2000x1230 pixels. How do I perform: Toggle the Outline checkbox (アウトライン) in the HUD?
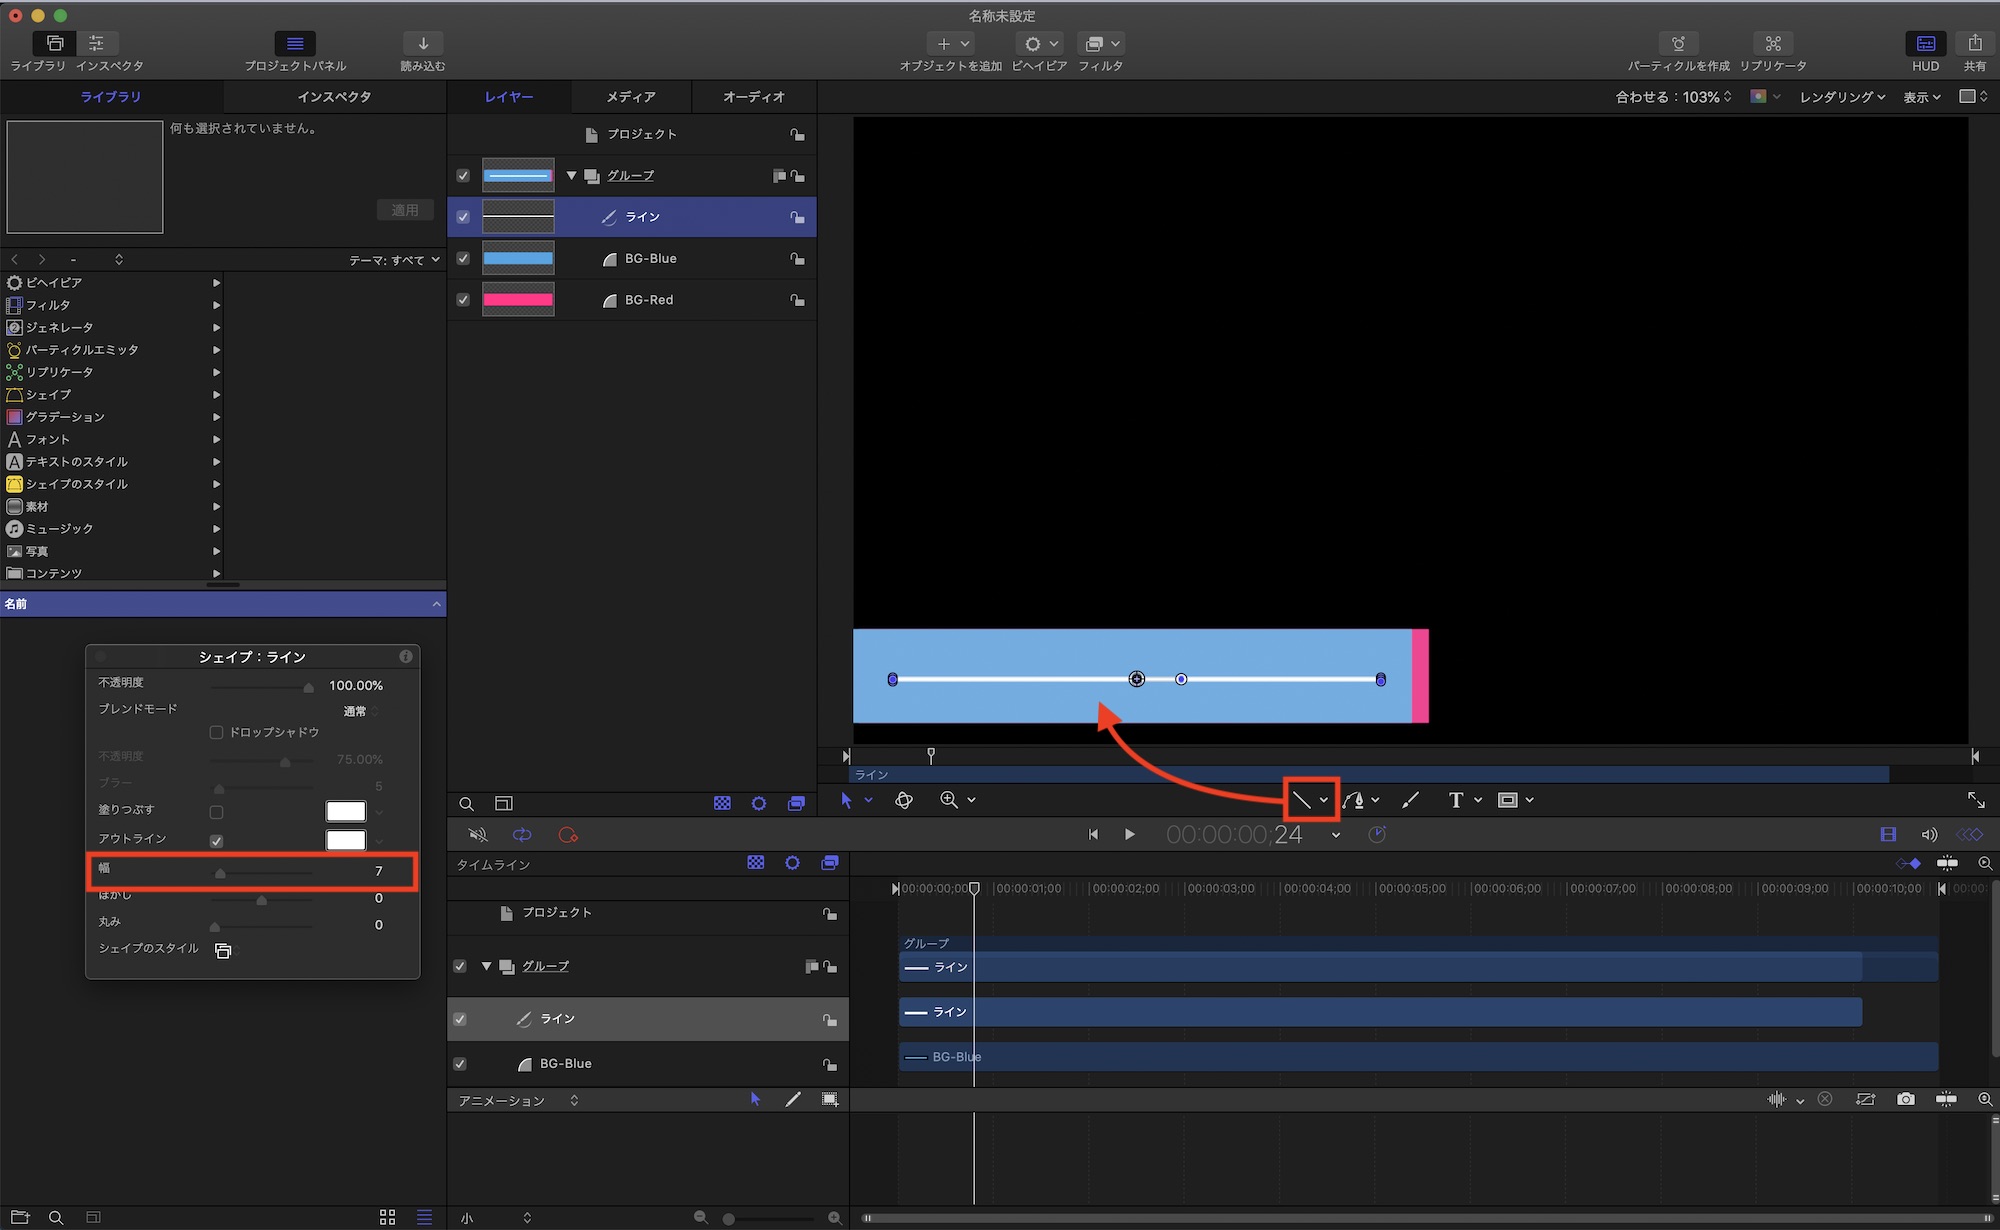click(216, 841)
